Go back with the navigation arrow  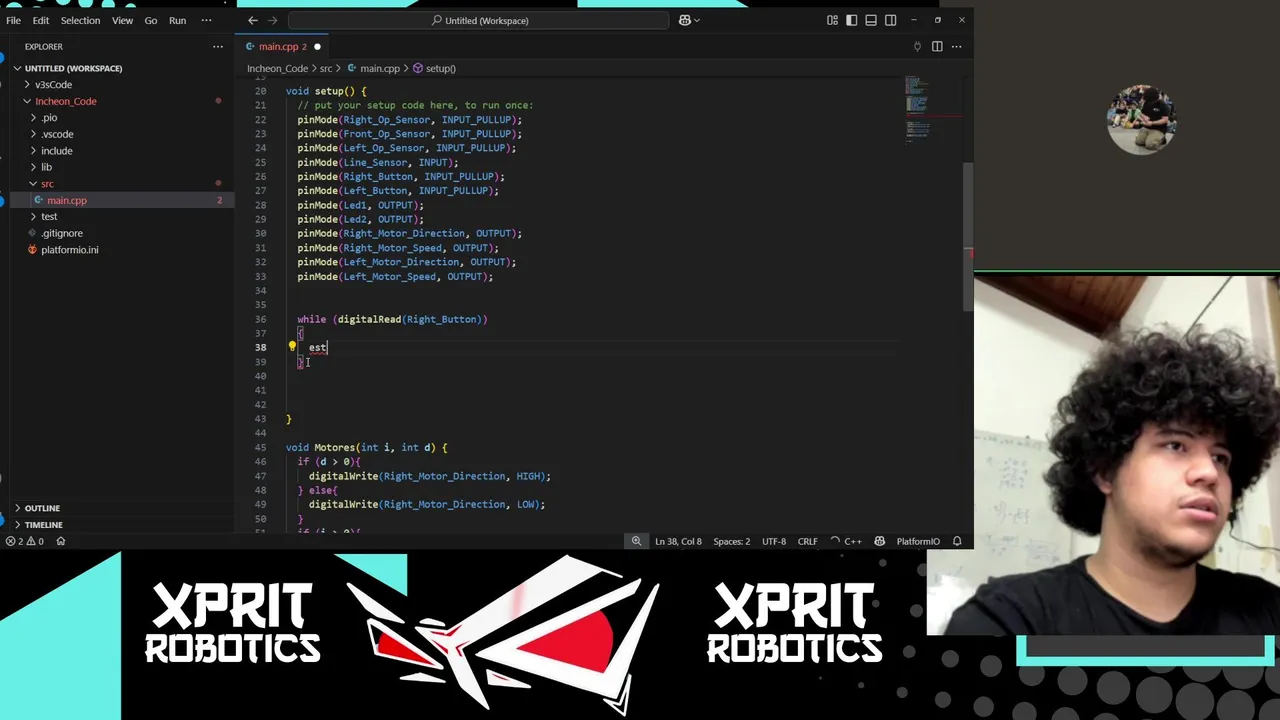(x=253, y=20)
